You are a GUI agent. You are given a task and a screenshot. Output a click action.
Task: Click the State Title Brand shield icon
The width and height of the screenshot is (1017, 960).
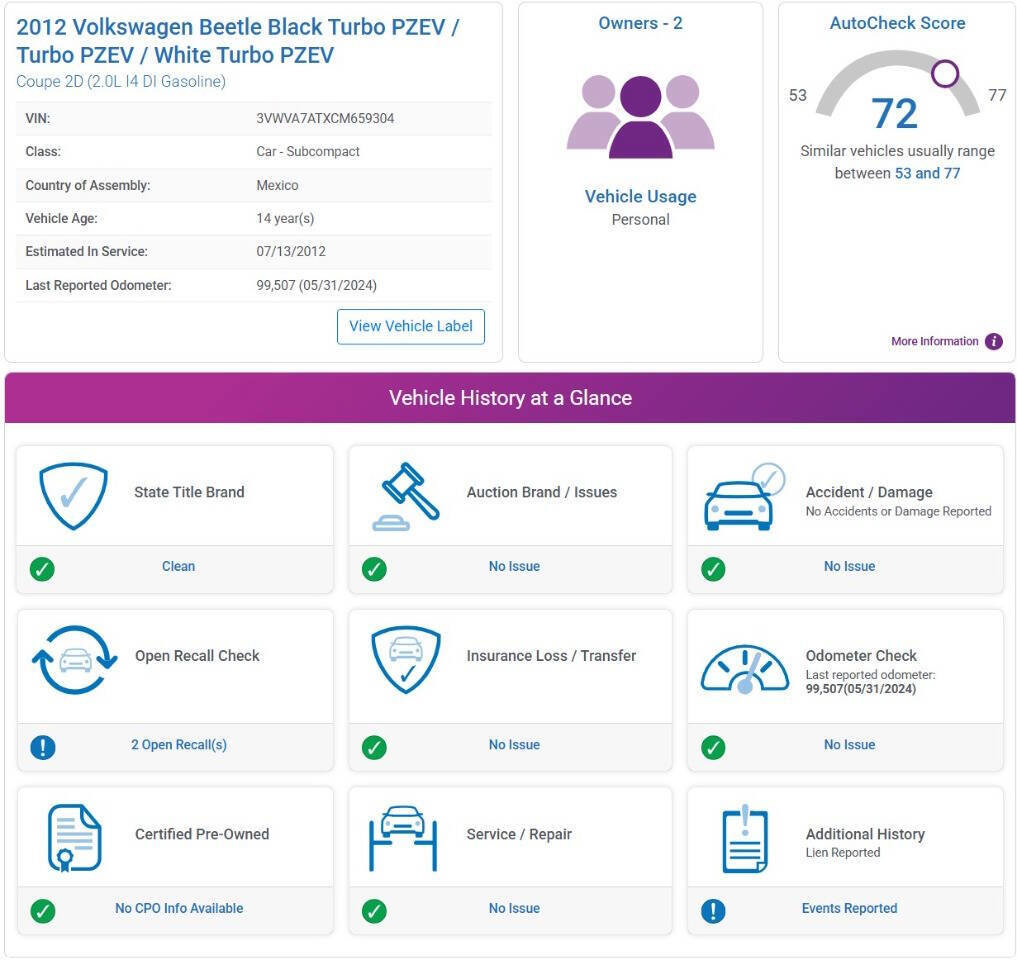click(x=73, y=496)
